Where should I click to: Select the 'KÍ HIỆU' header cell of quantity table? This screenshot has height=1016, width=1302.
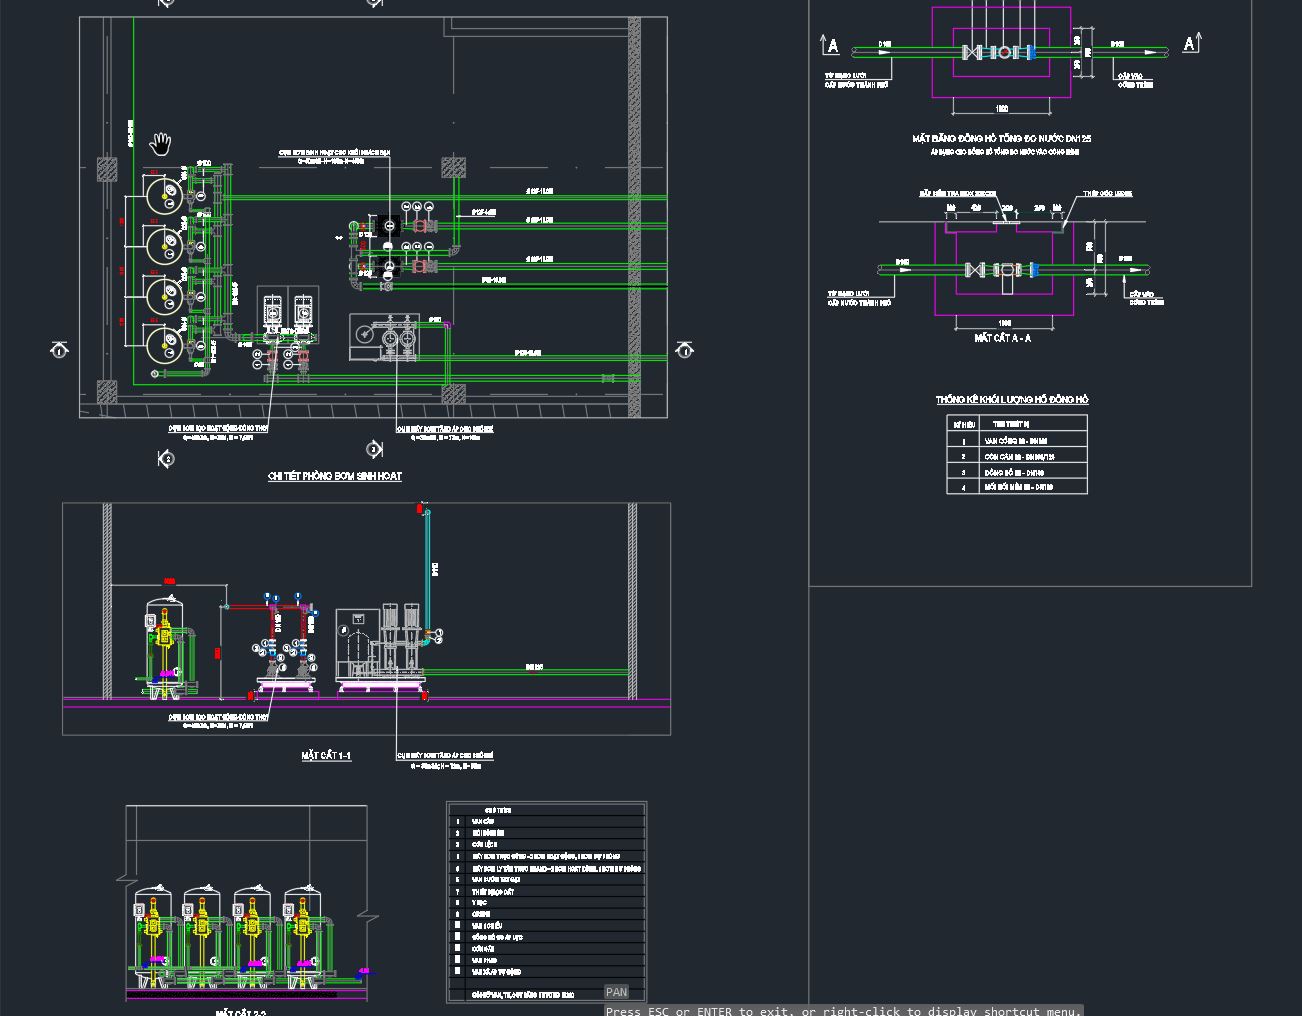coord(964,424)
